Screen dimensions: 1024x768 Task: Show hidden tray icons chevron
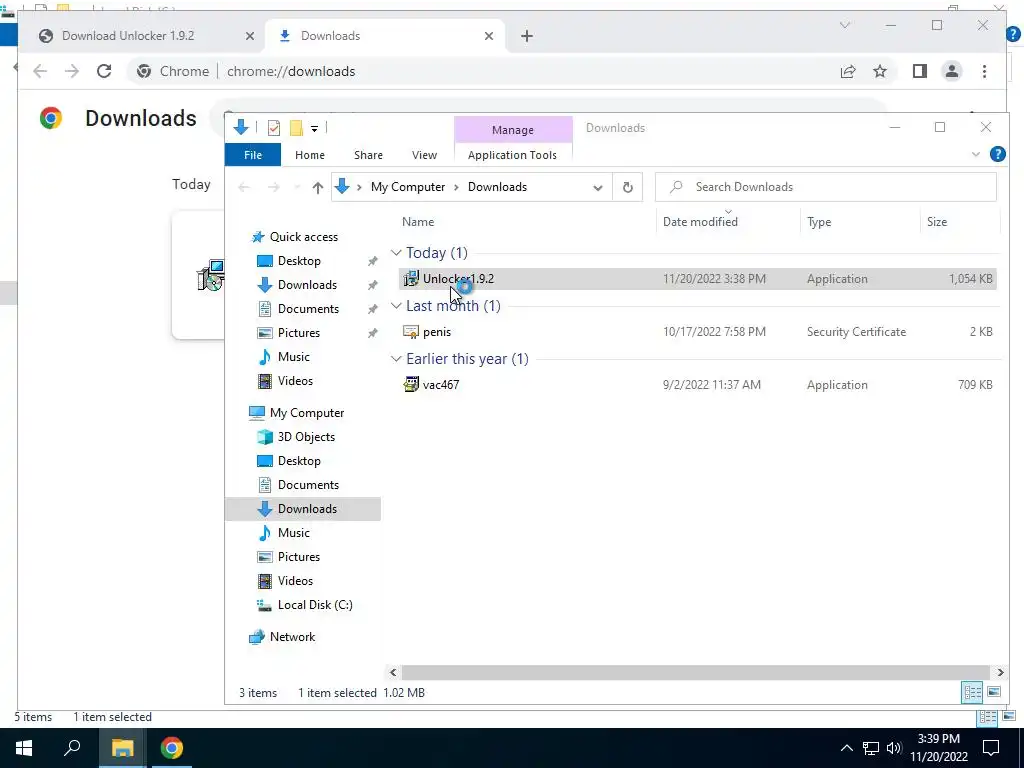(x=846, y=748)
